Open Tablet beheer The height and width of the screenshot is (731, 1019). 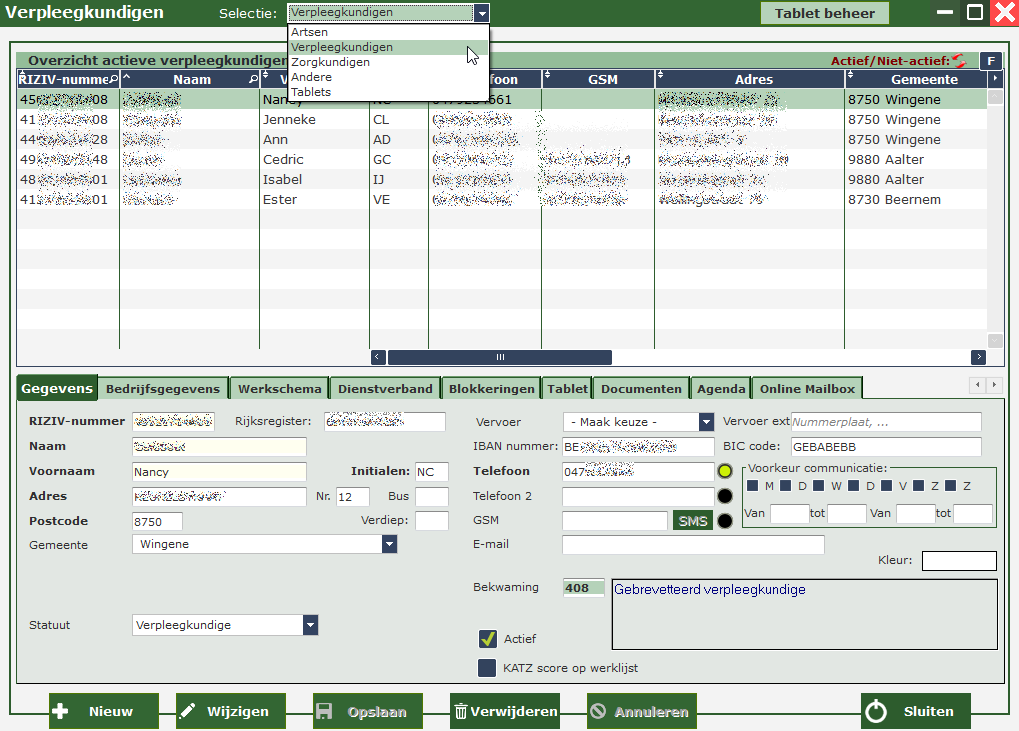point(824,13)
